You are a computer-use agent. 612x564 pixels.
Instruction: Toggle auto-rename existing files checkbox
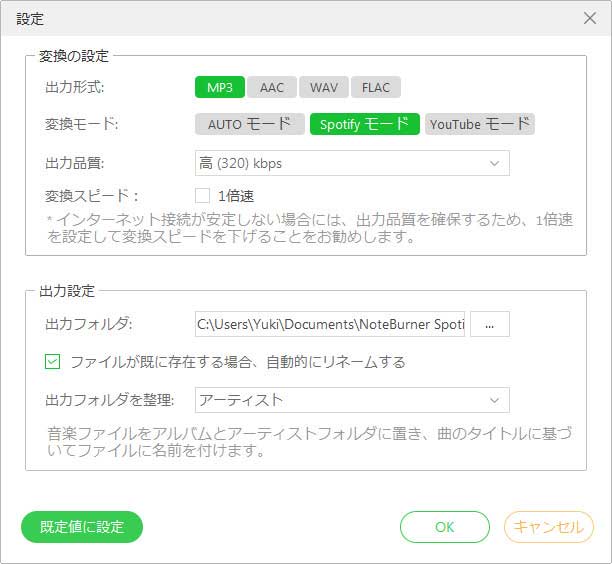tap(52, 362)
